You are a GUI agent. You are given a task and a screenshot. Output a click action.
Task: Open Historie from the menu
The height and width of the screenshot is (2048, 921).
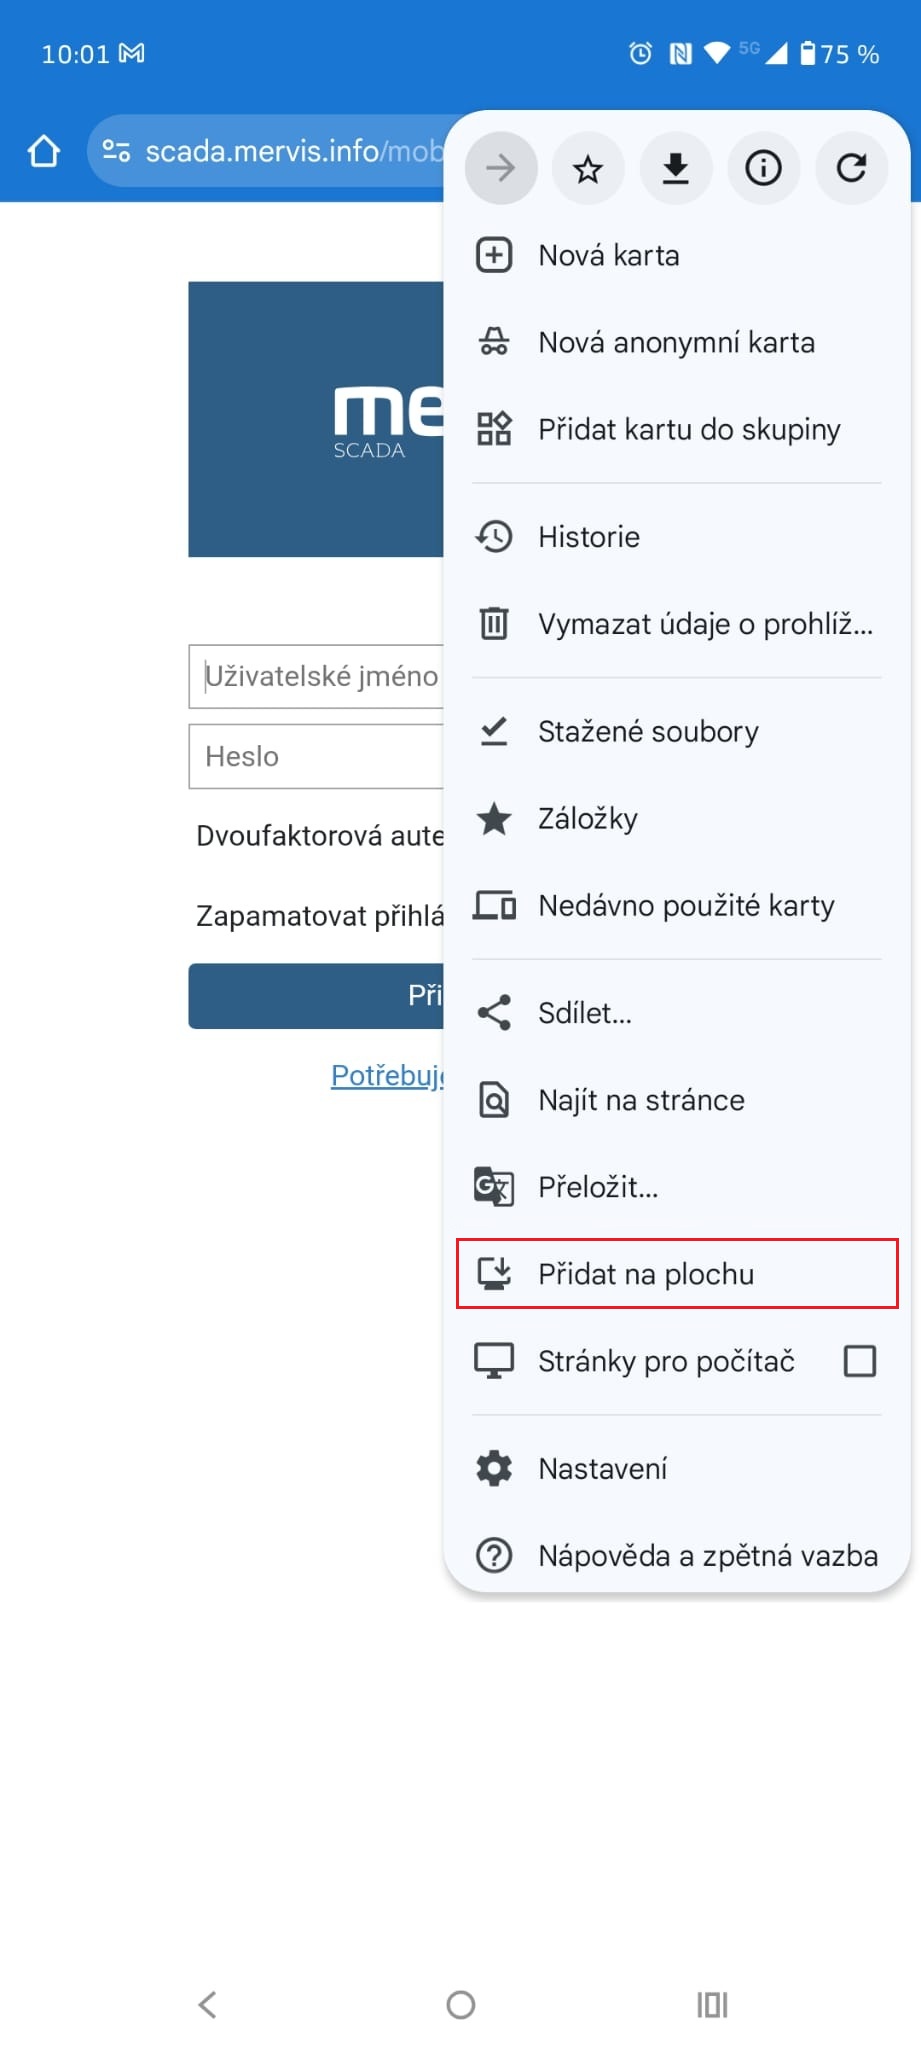tap(588, 537)
